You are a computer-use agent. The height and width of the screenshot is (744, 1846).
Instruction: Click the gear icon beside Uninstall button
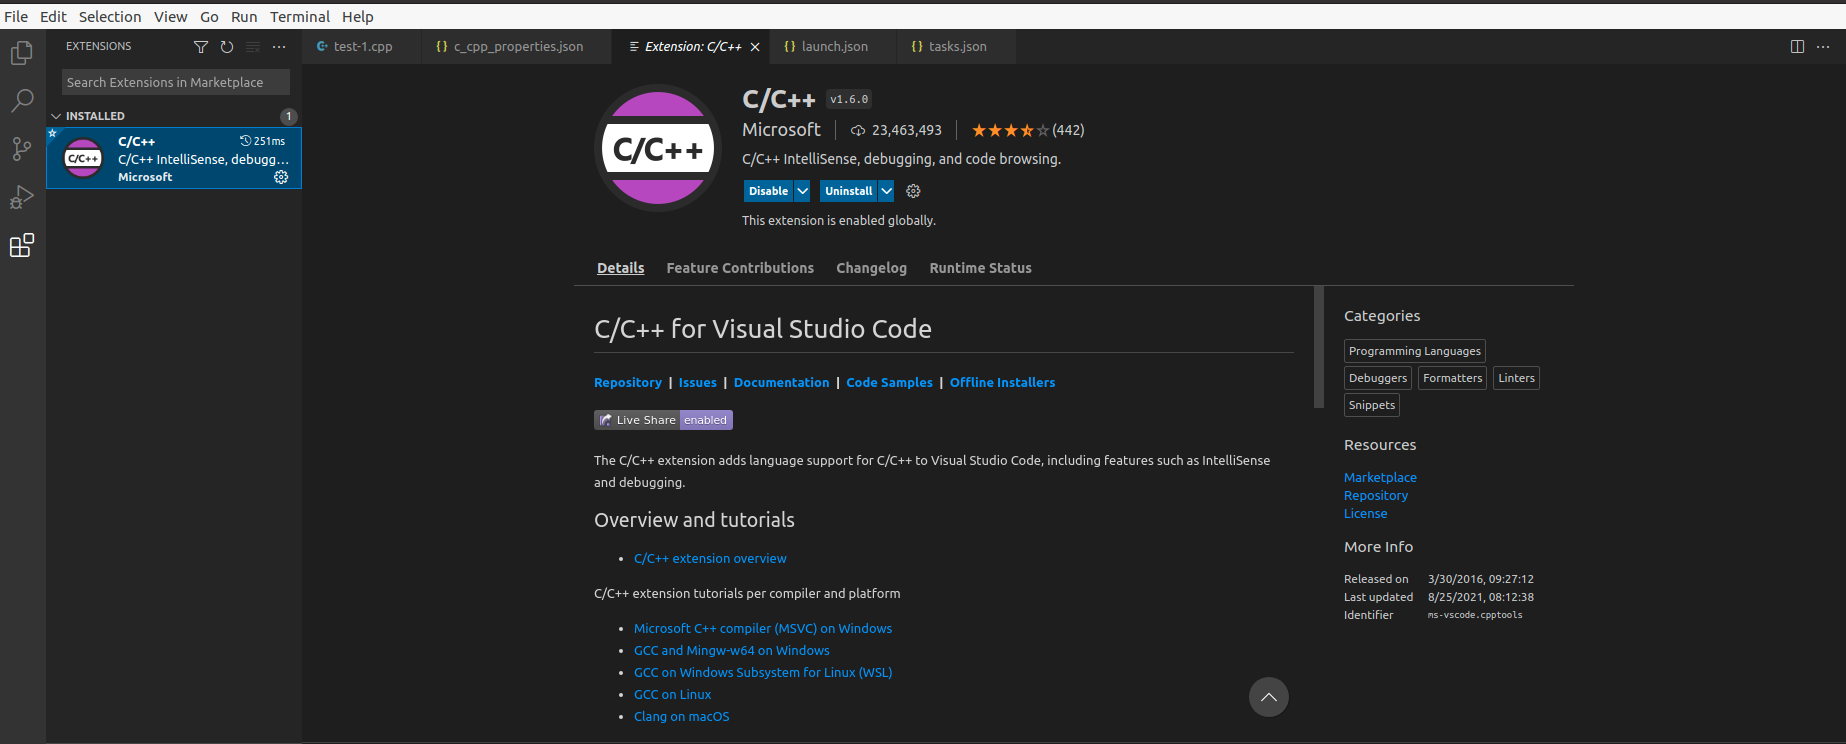913,191
